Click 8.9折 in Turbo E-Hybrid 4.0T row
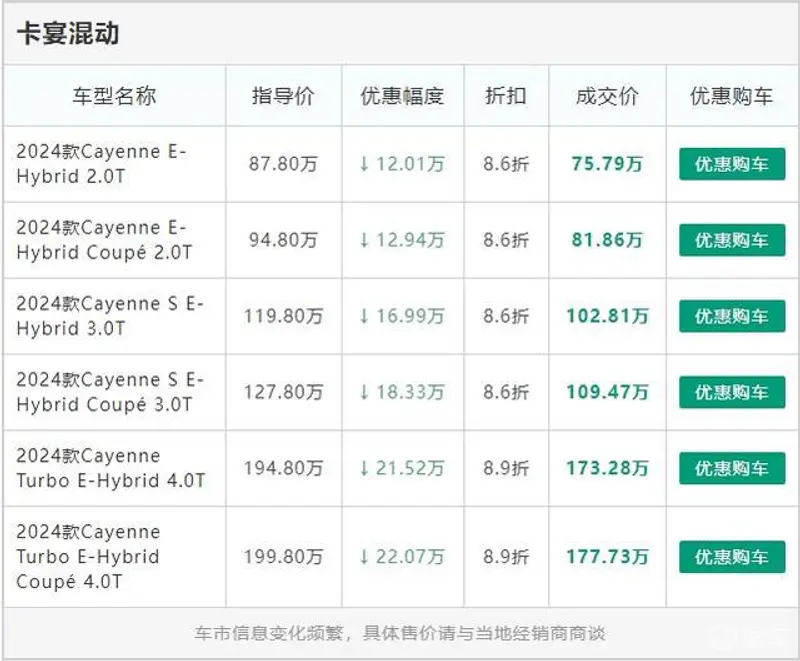The height and width of the screenshot is (661, 800). click(506, 468)
